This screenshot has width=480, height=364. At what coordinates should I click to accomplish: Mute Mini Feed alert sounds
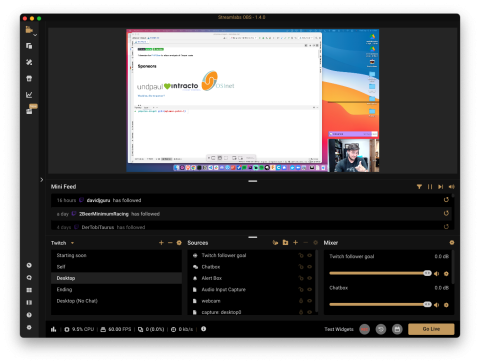451,187
